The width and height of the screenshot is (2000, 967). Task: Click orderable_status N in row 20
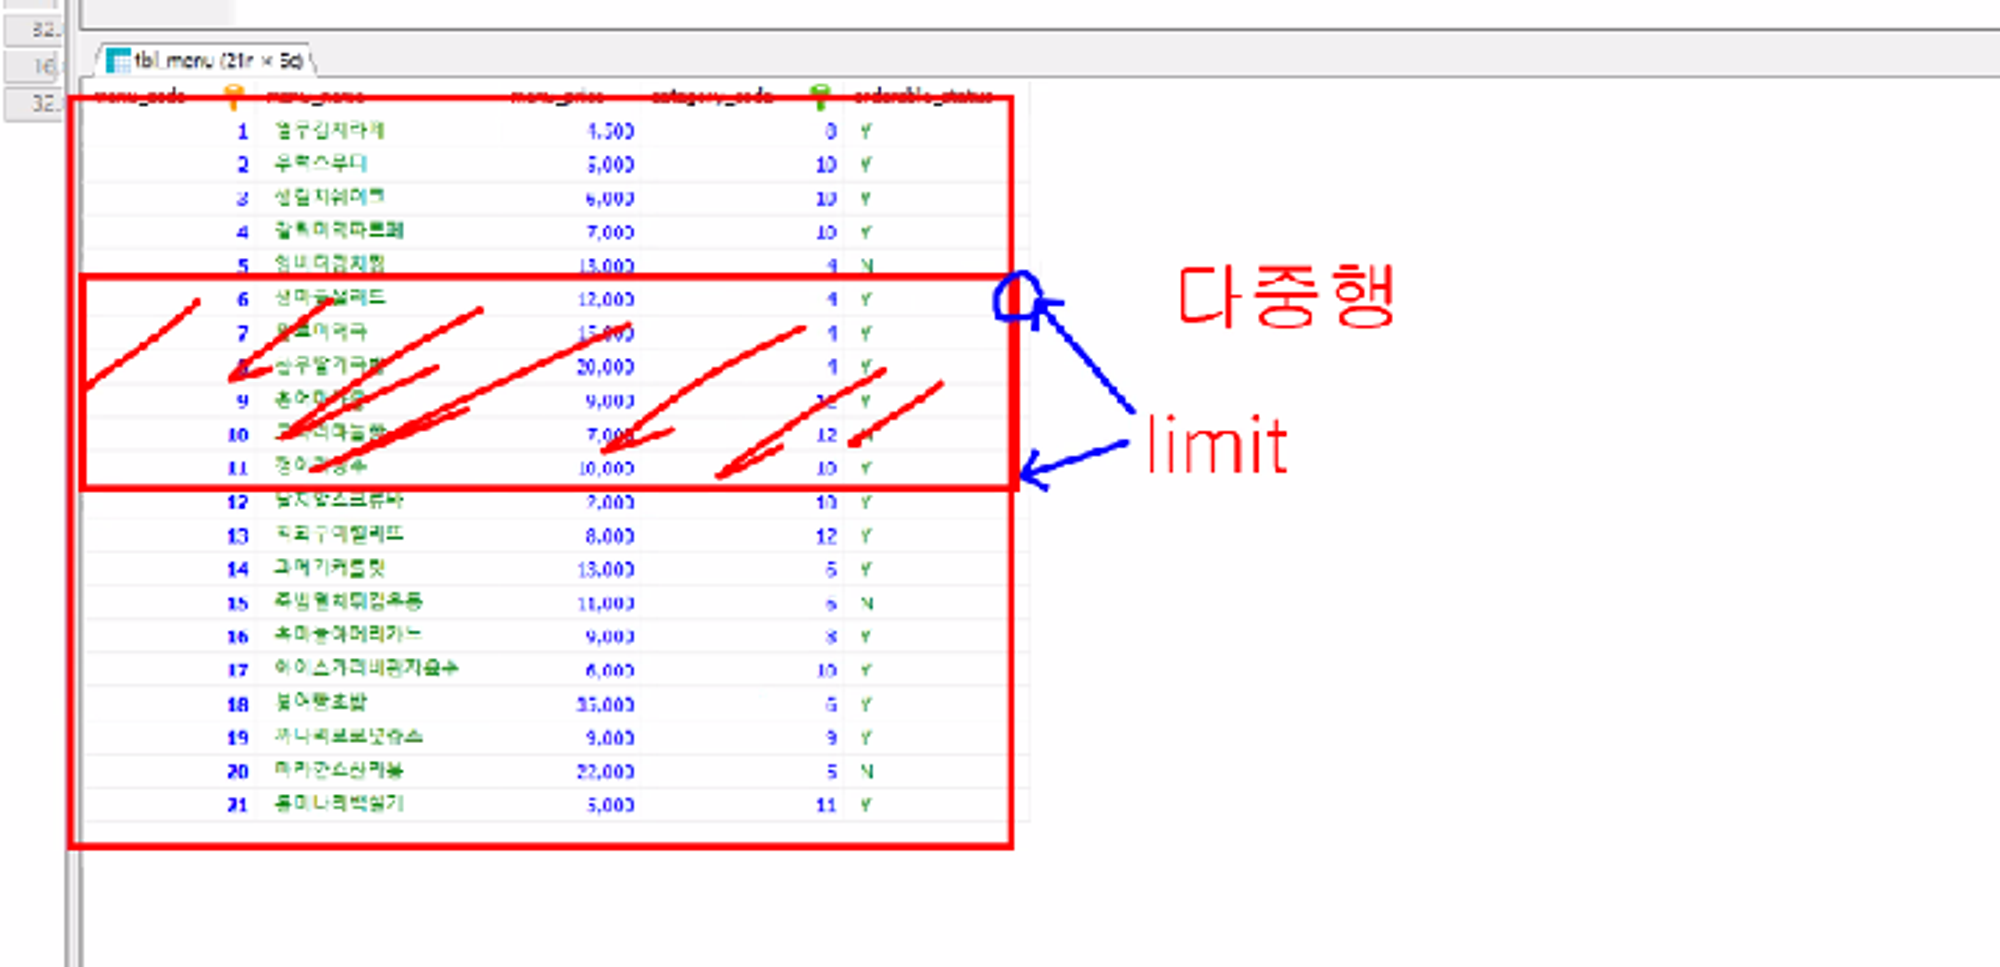pos(866,771)
